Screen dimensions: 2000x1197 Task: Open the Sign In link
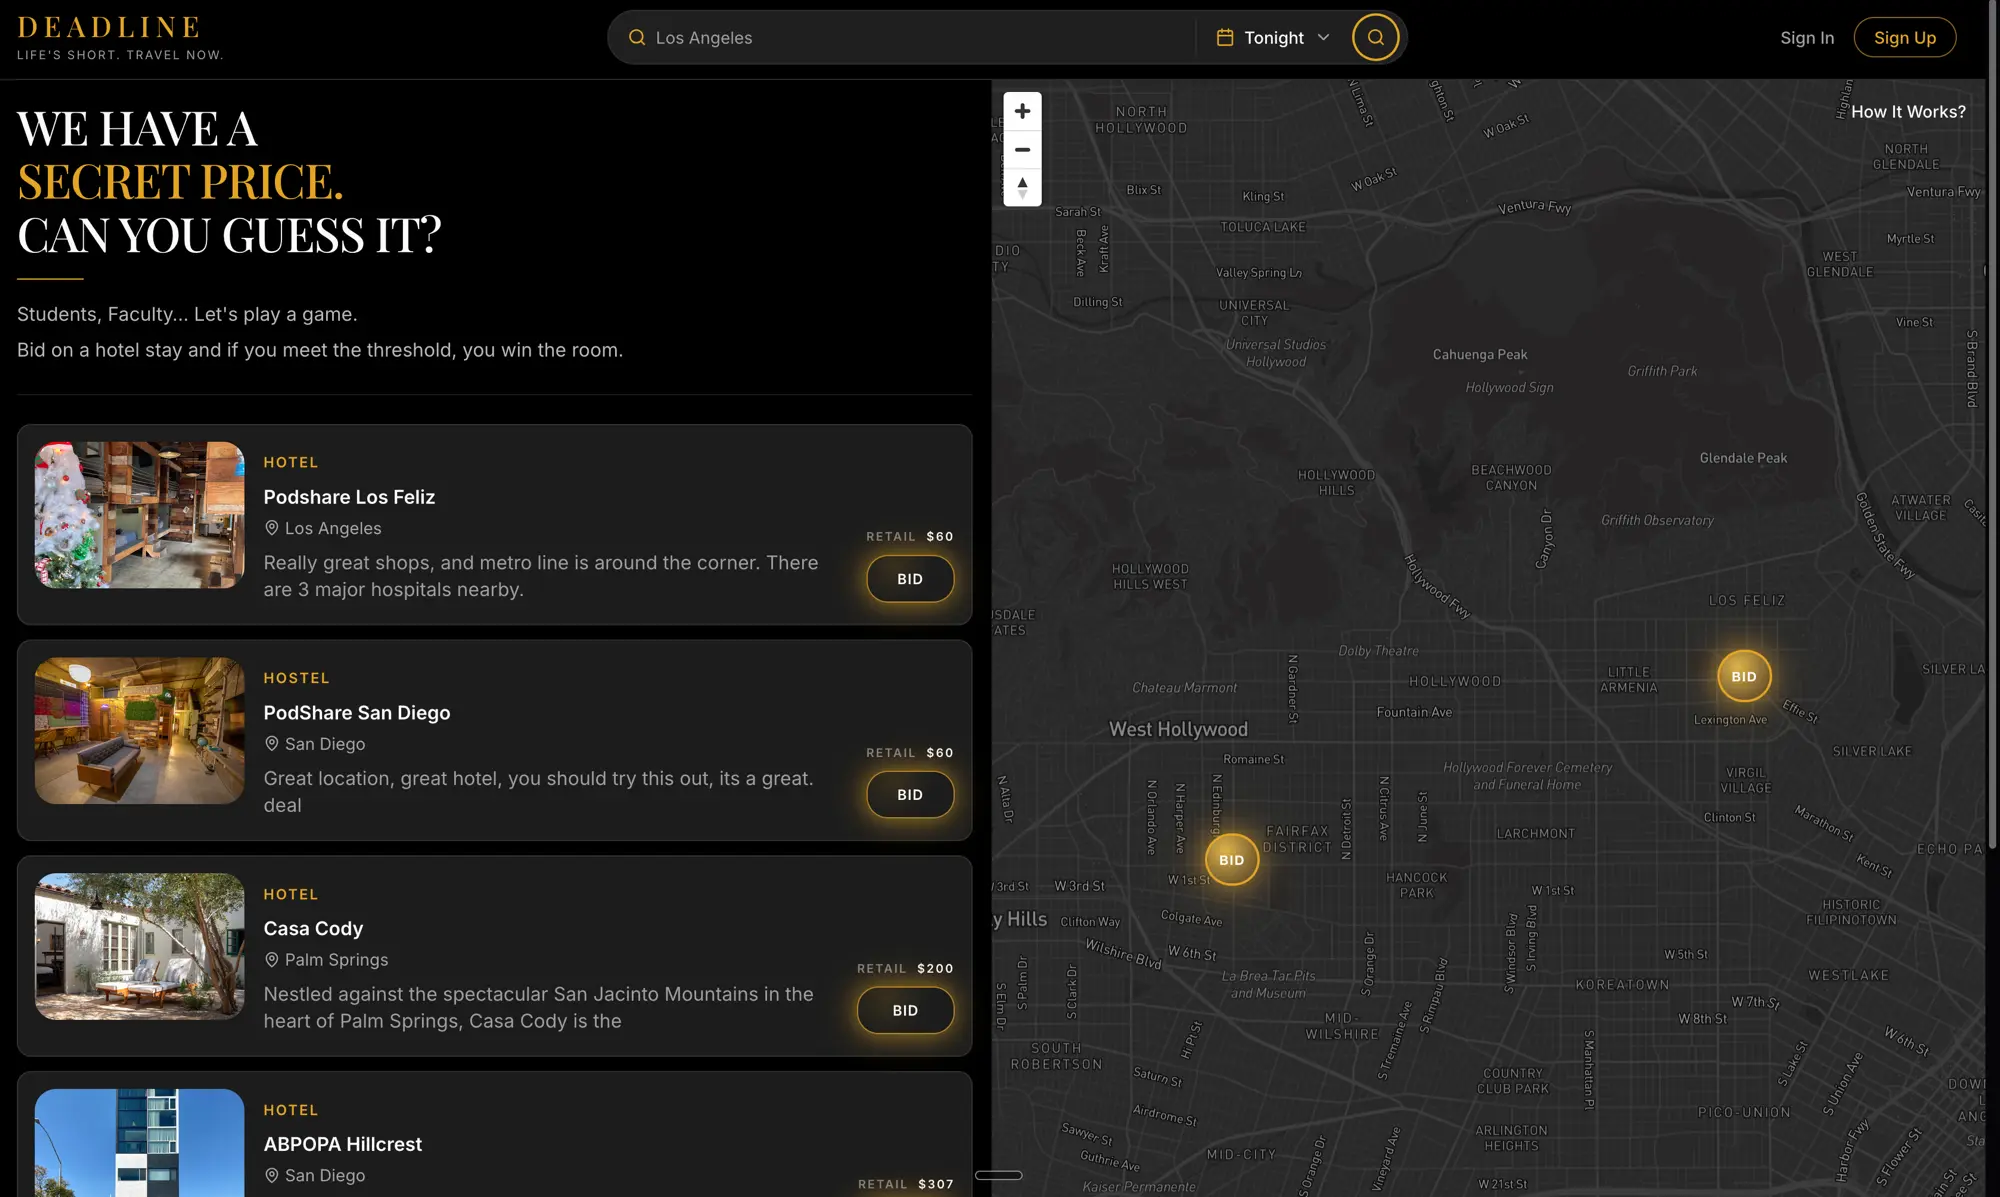1807,38
